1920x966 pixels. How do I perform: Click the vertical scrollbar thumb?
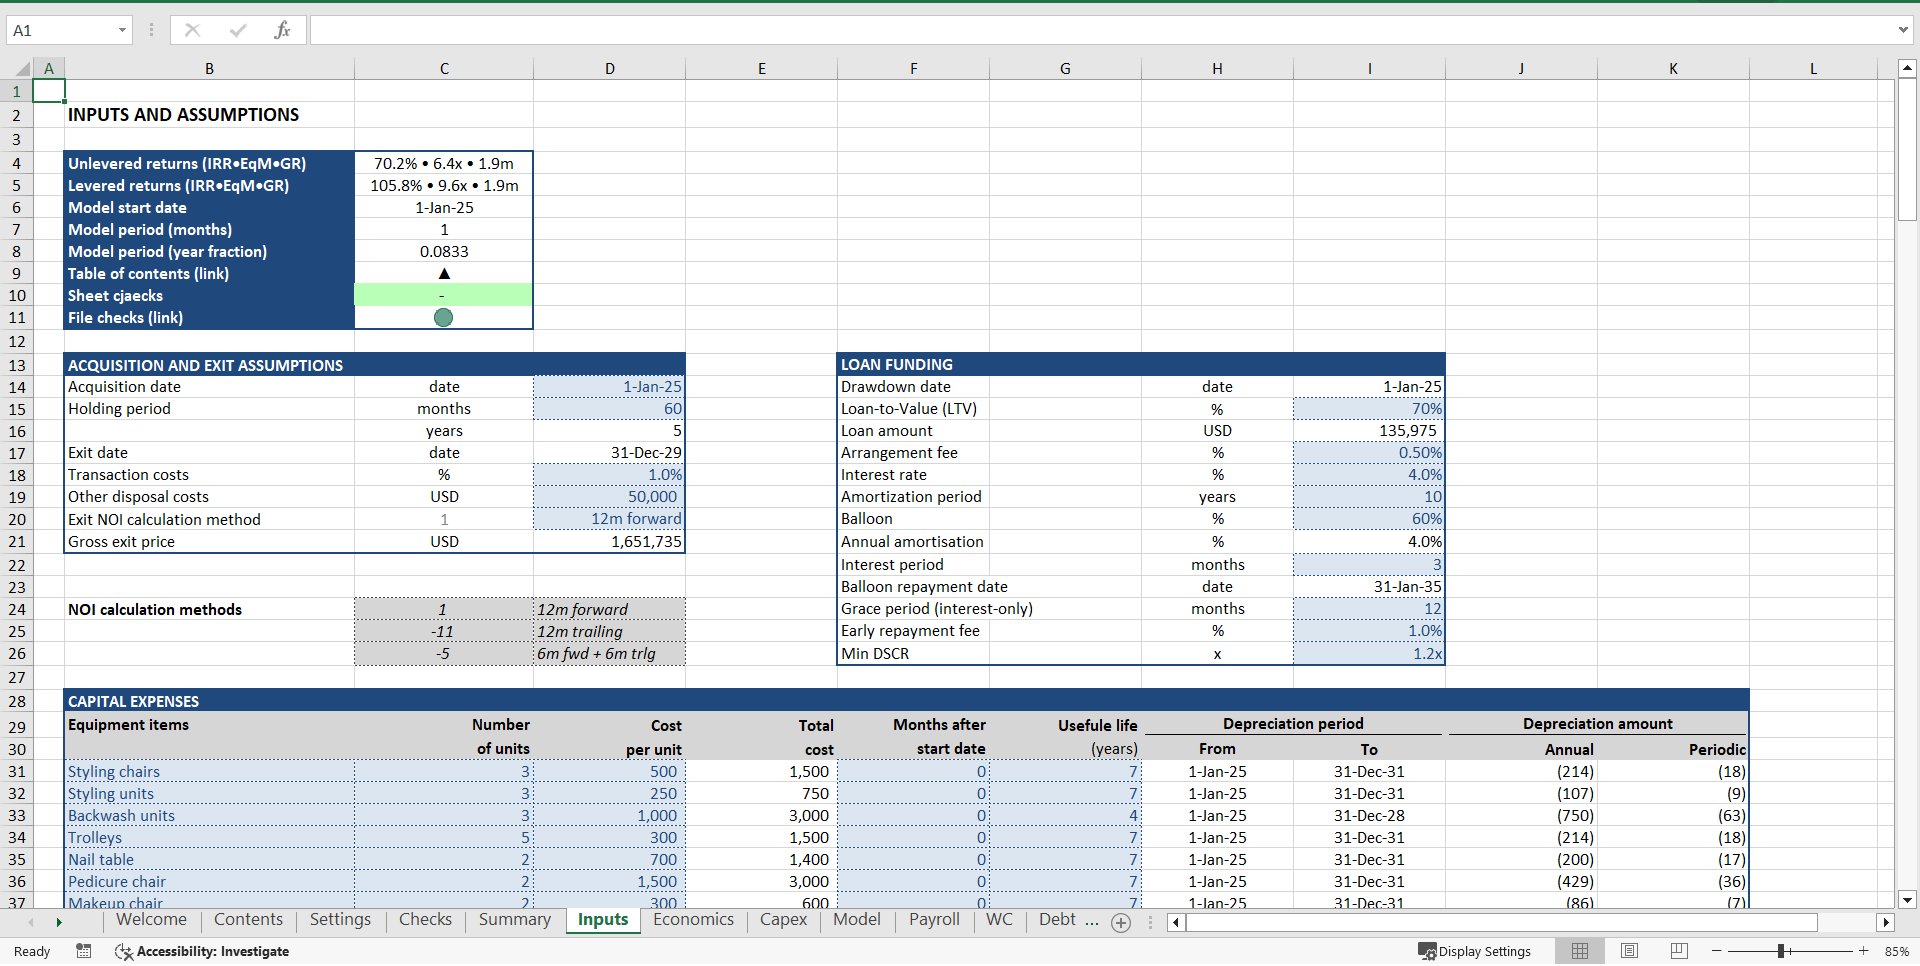(x=1907, y=150)
